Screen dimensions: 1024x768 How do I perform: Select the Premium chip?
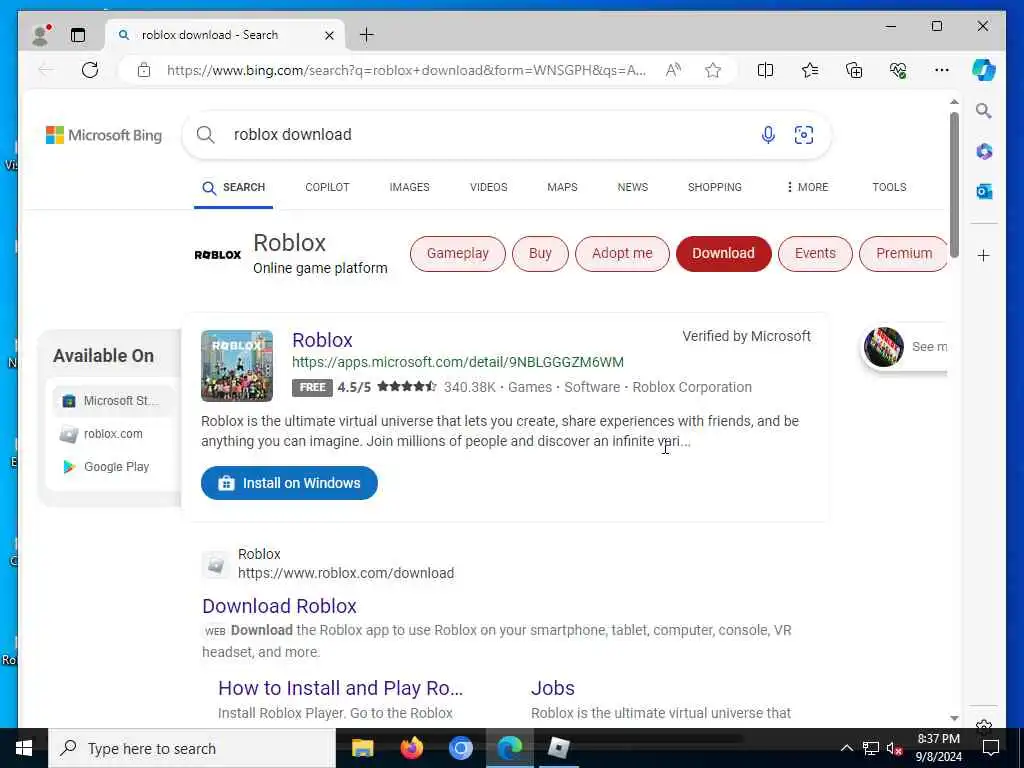click(904, 253)
